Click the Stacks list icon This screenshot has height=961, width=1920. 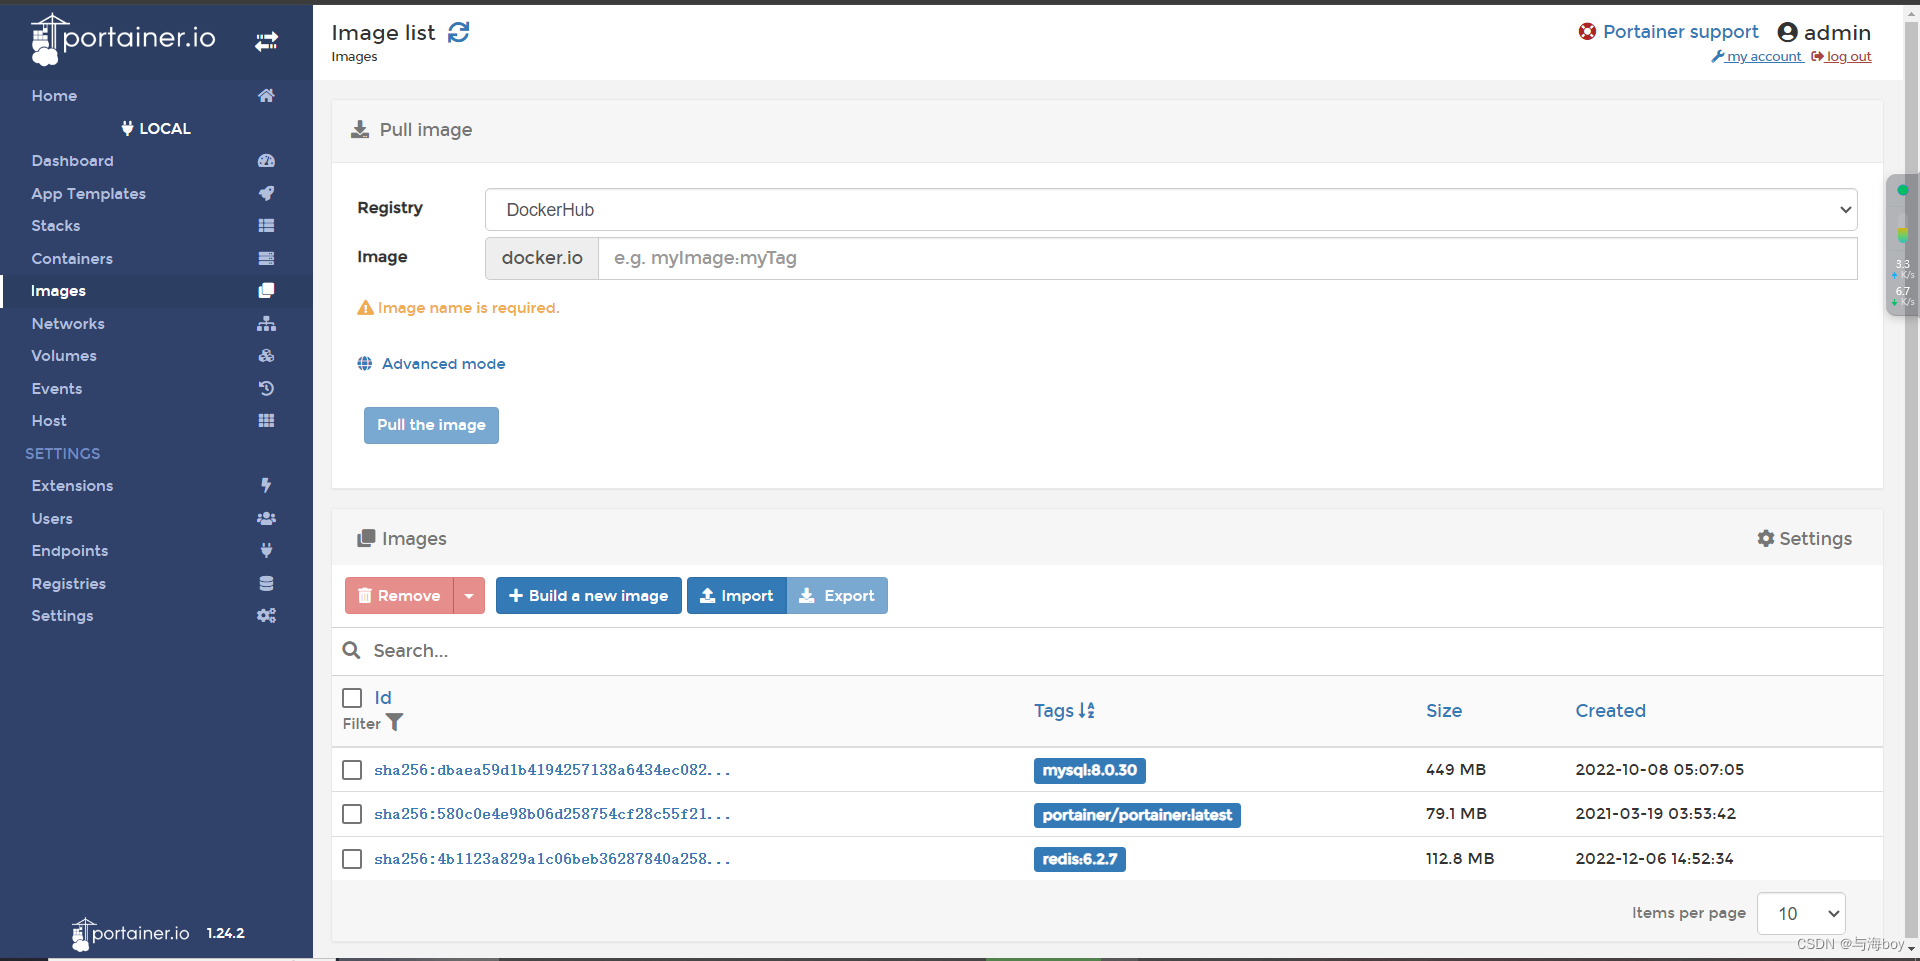tap(266, 226)
